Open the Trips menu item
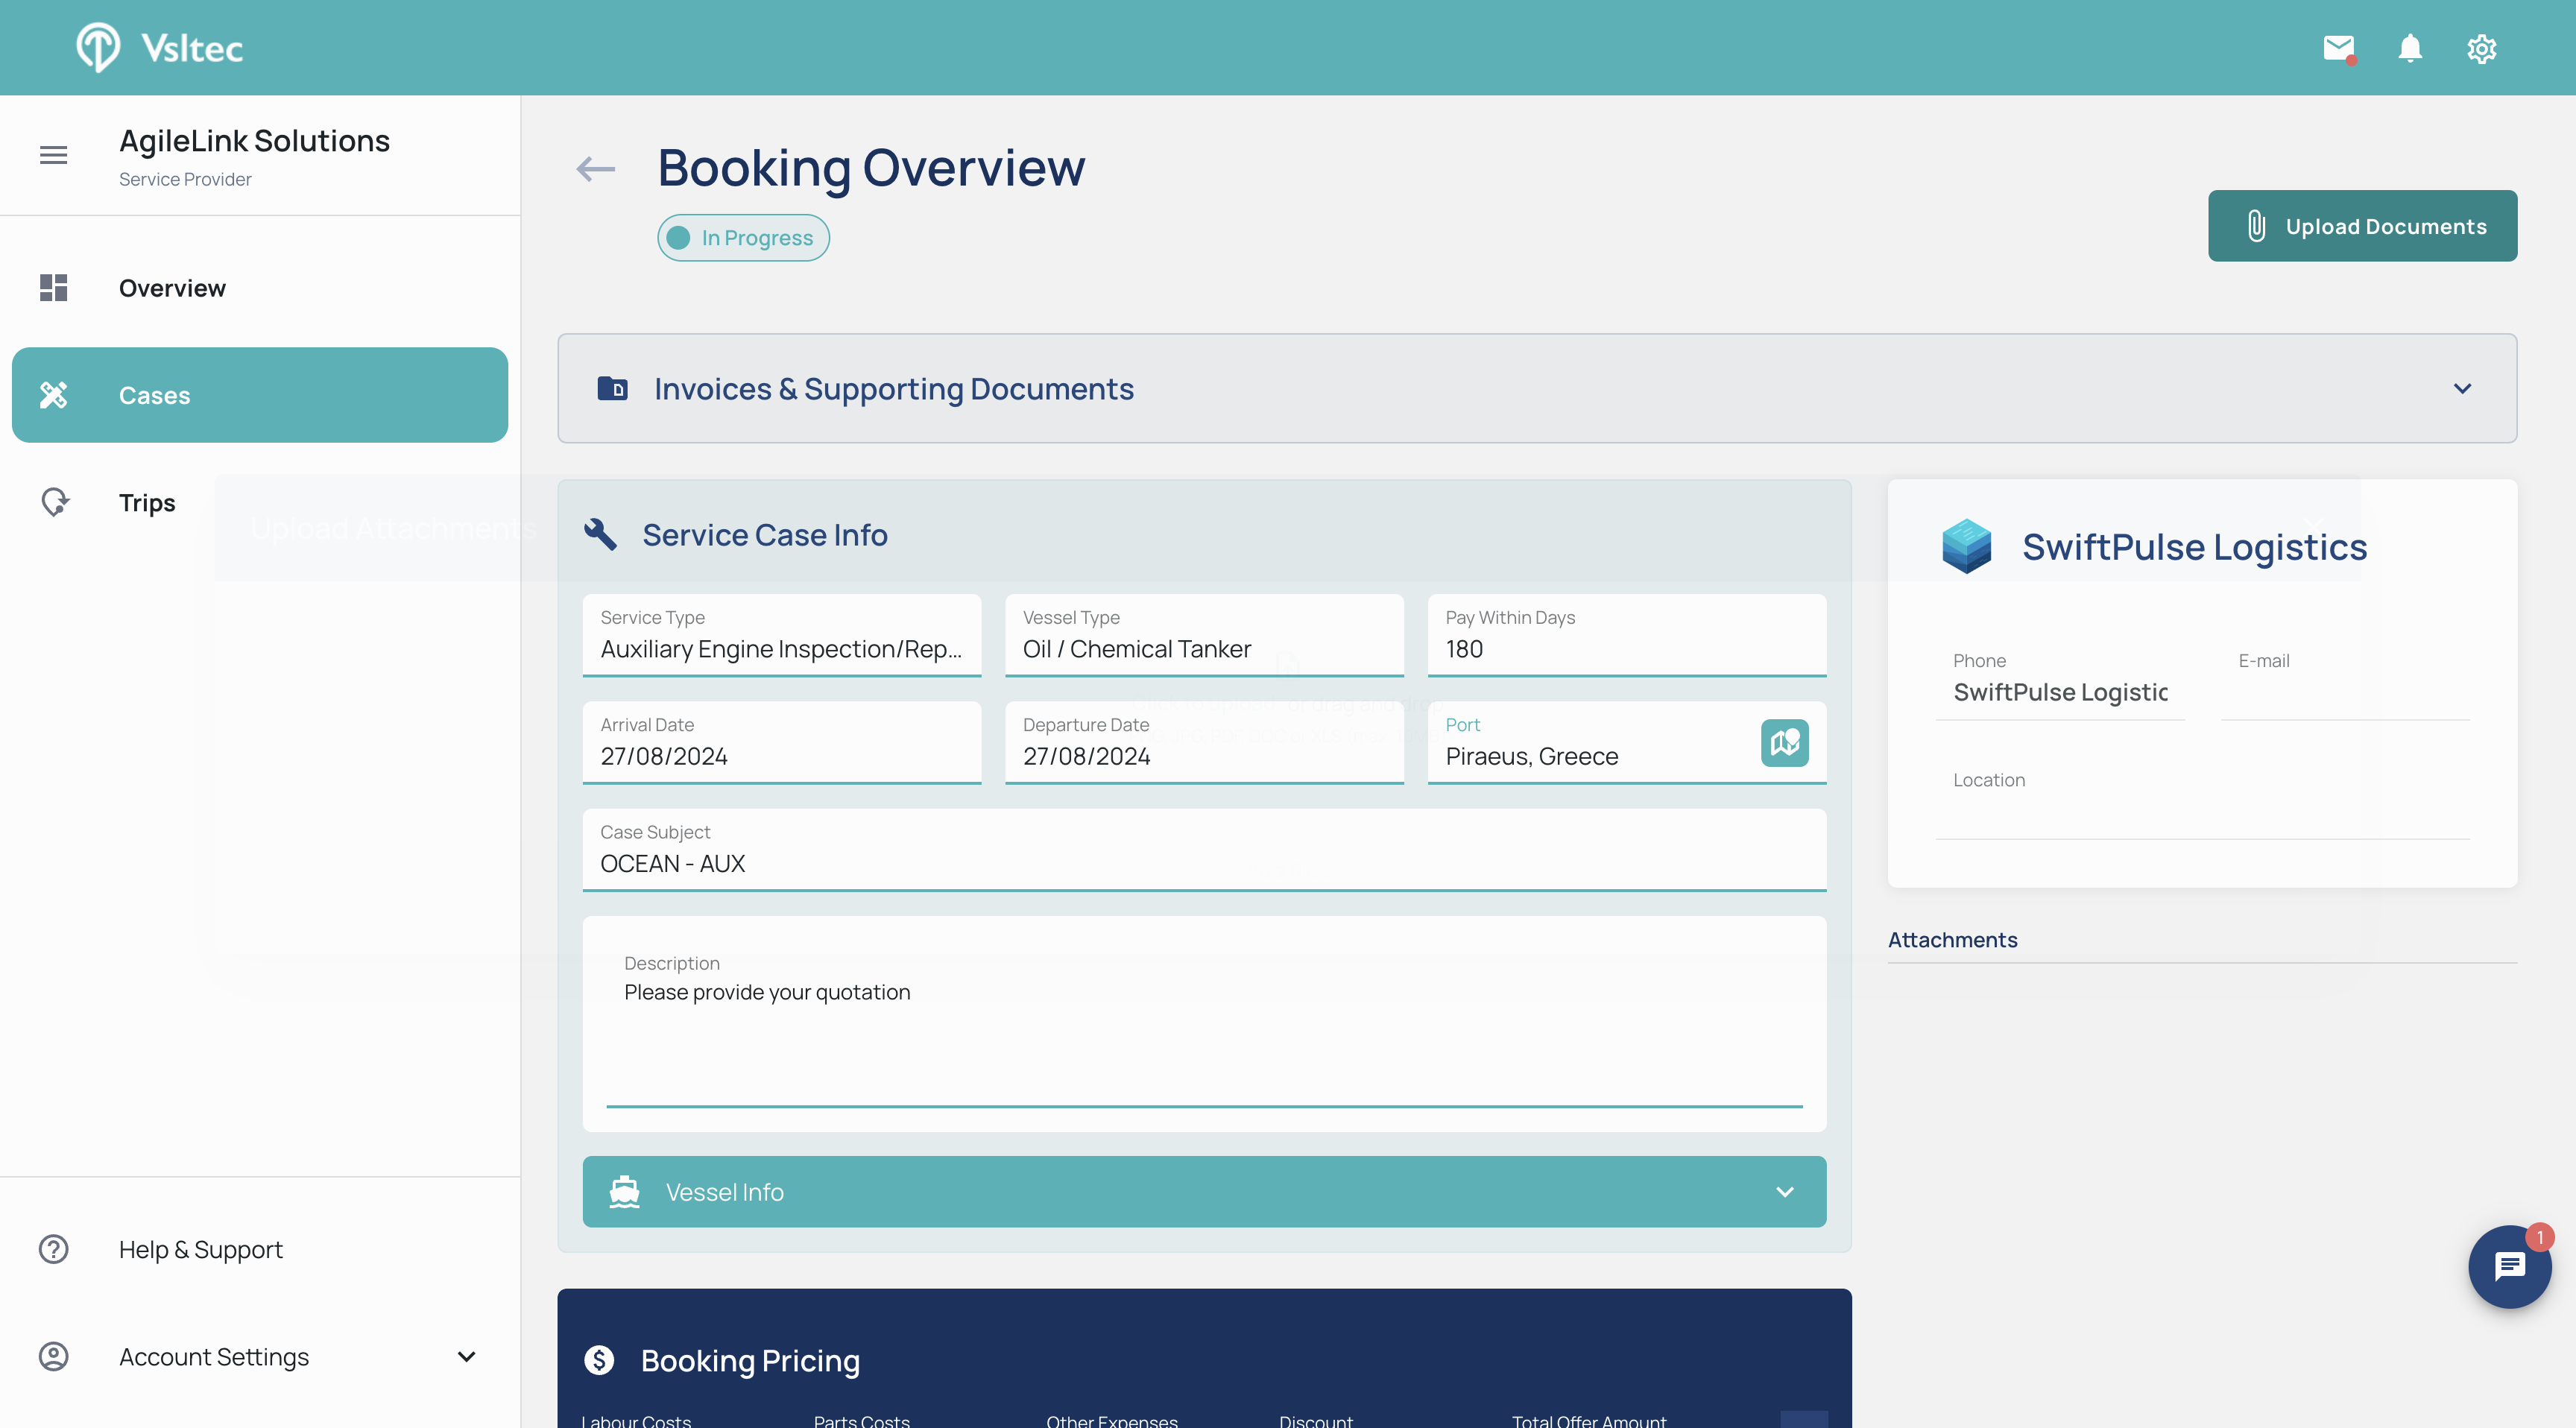The image size is (2576, 1428). [260, 502]
